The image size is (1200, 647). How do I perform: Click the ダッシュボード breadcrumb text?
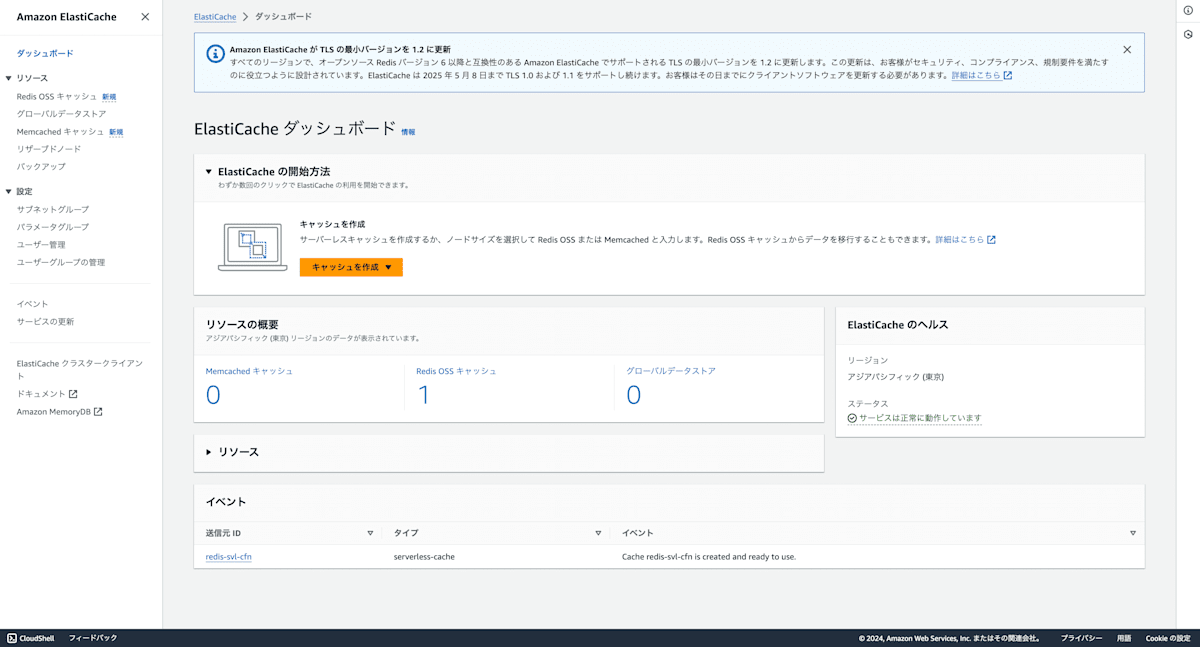[x=283, y=17]
